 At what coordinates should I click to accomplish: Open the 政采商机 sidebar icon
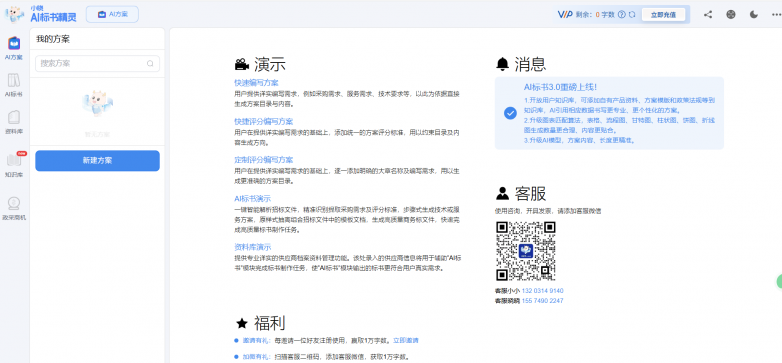pos(14,208)
